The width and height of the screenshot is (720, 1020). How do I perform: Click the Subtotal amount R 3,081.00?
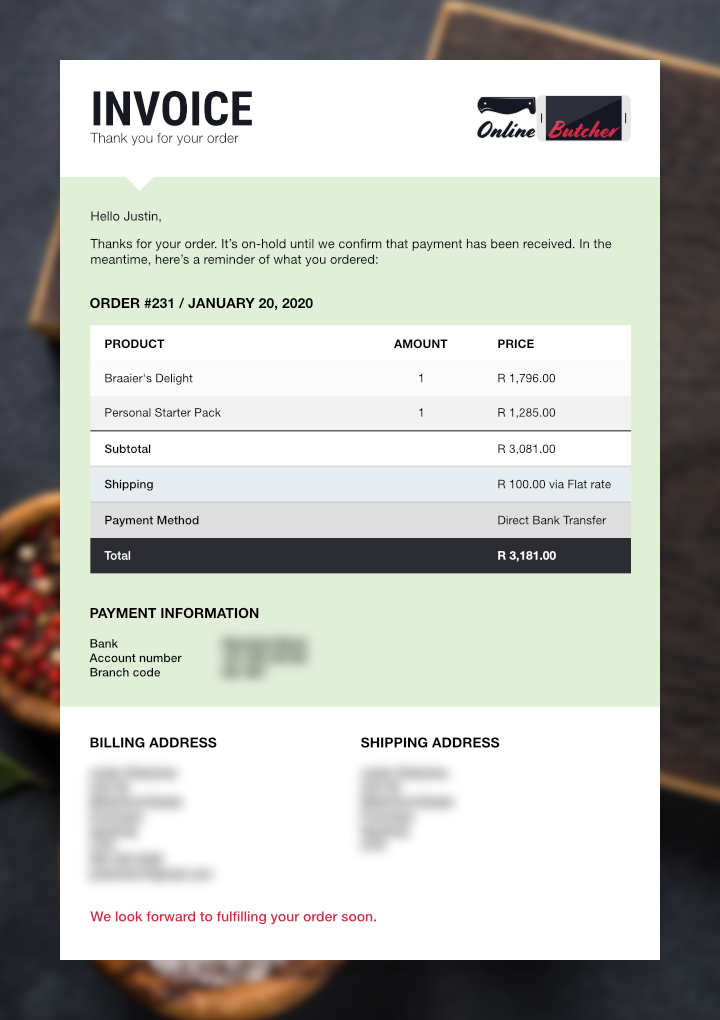(x=526, y=449)
